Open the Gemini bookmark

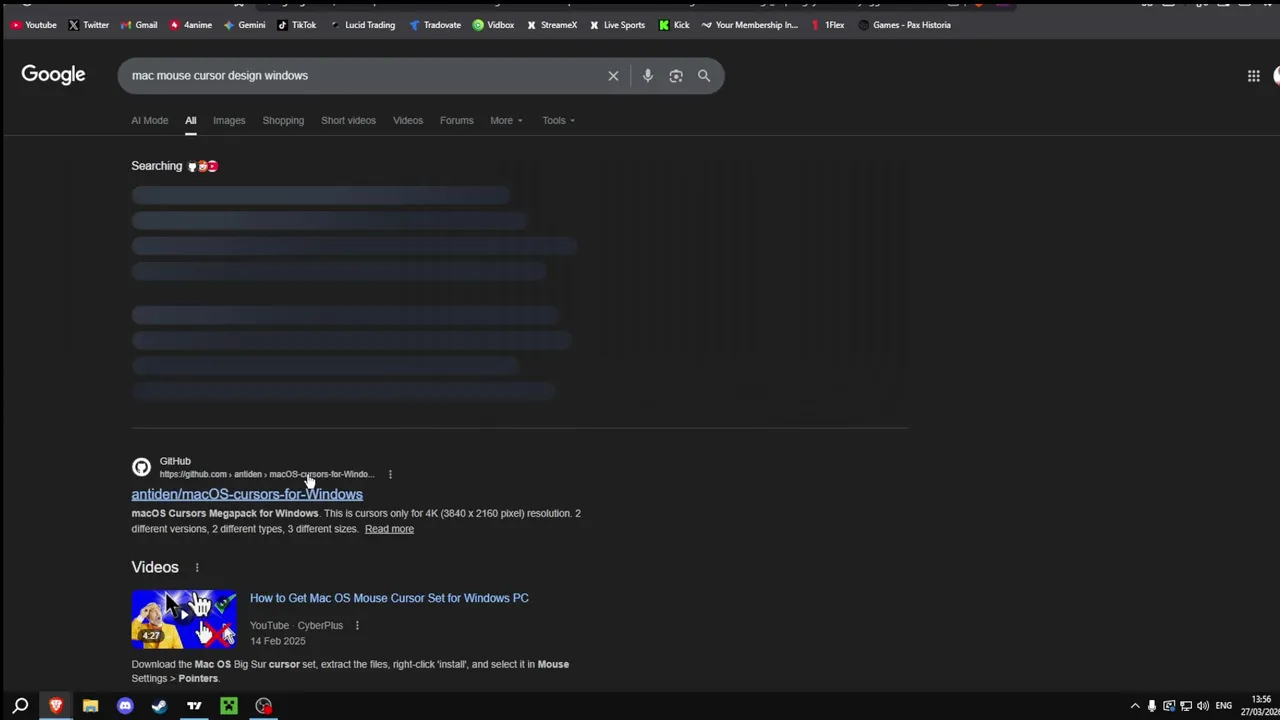tap(244, 25)
